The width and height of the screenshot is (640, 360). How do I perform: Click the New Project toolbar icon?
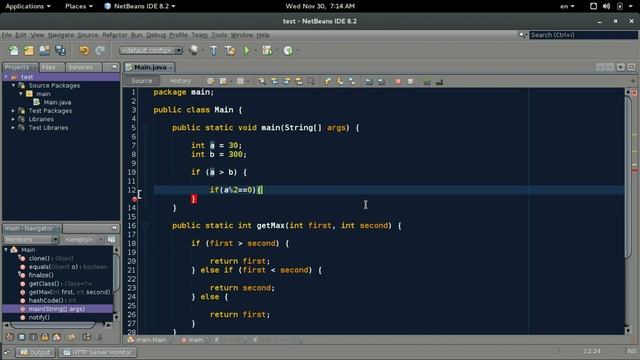[x=29, y=51]
